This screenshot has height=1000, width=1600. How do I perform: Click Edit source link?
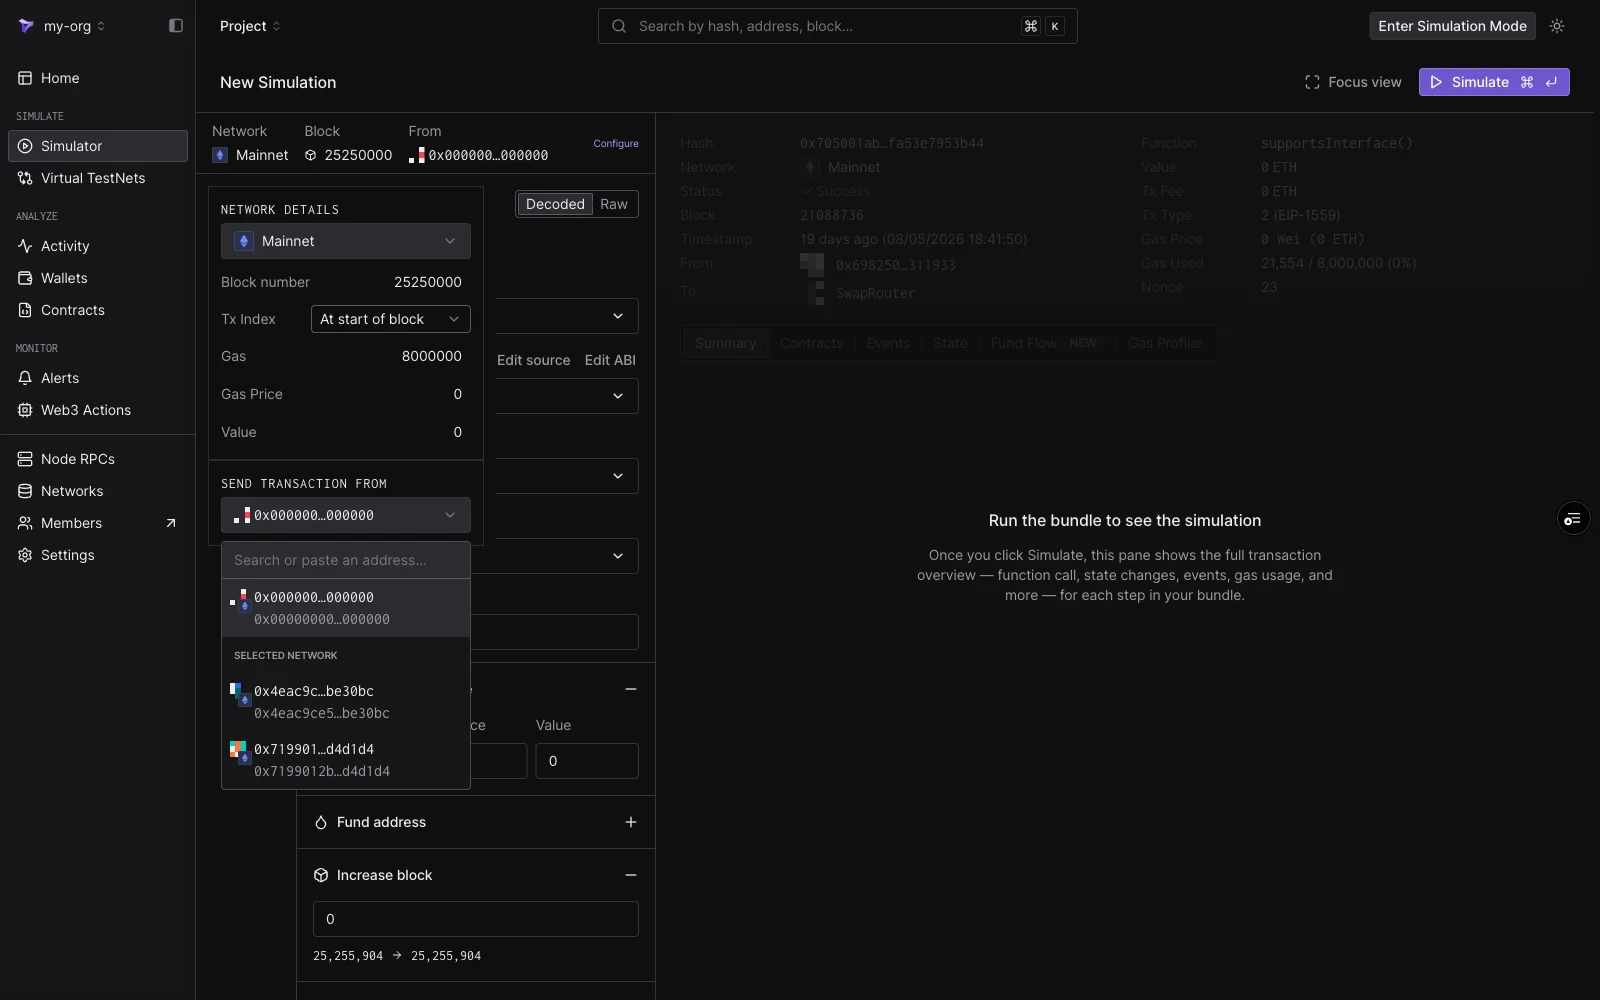coord(534,360)
